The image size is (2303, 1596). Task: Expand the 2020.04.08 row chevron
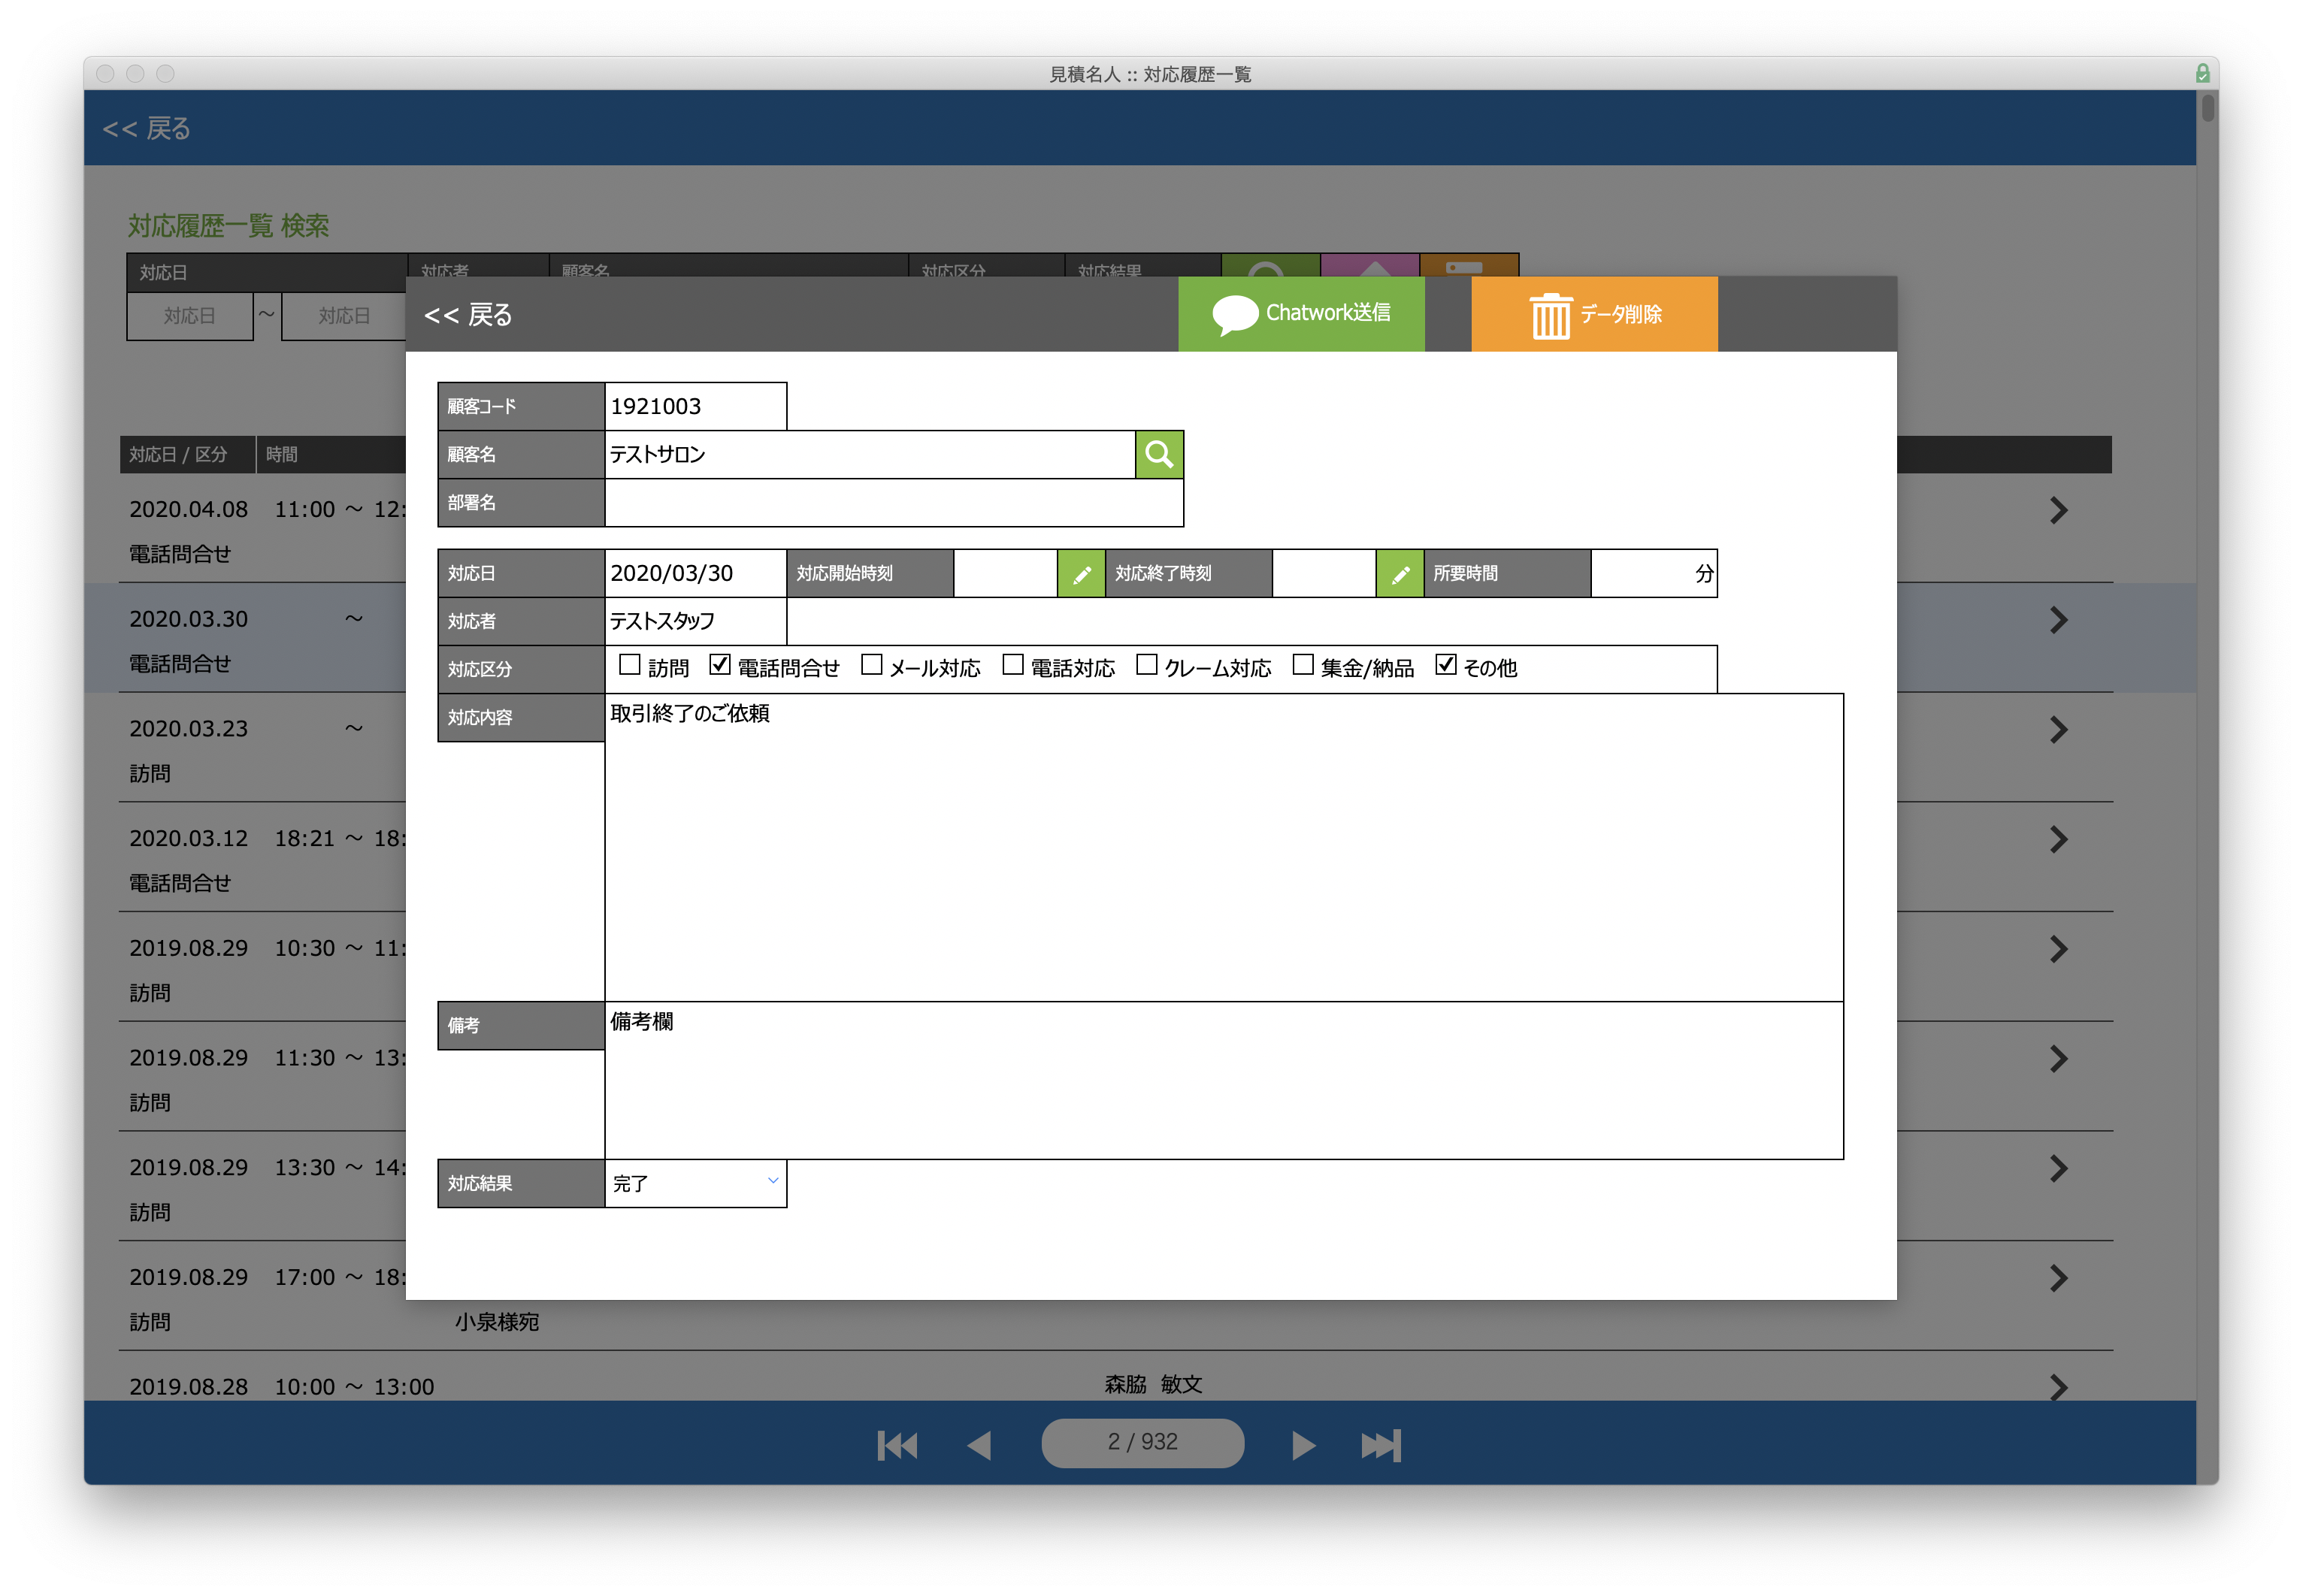[2057, 511]
